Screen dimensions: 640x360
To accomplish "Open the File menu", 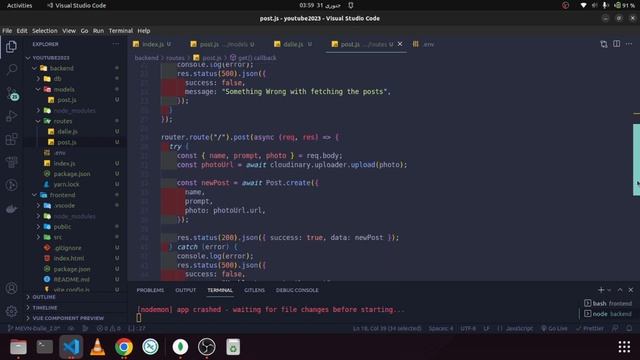I will tap(7, 31).
